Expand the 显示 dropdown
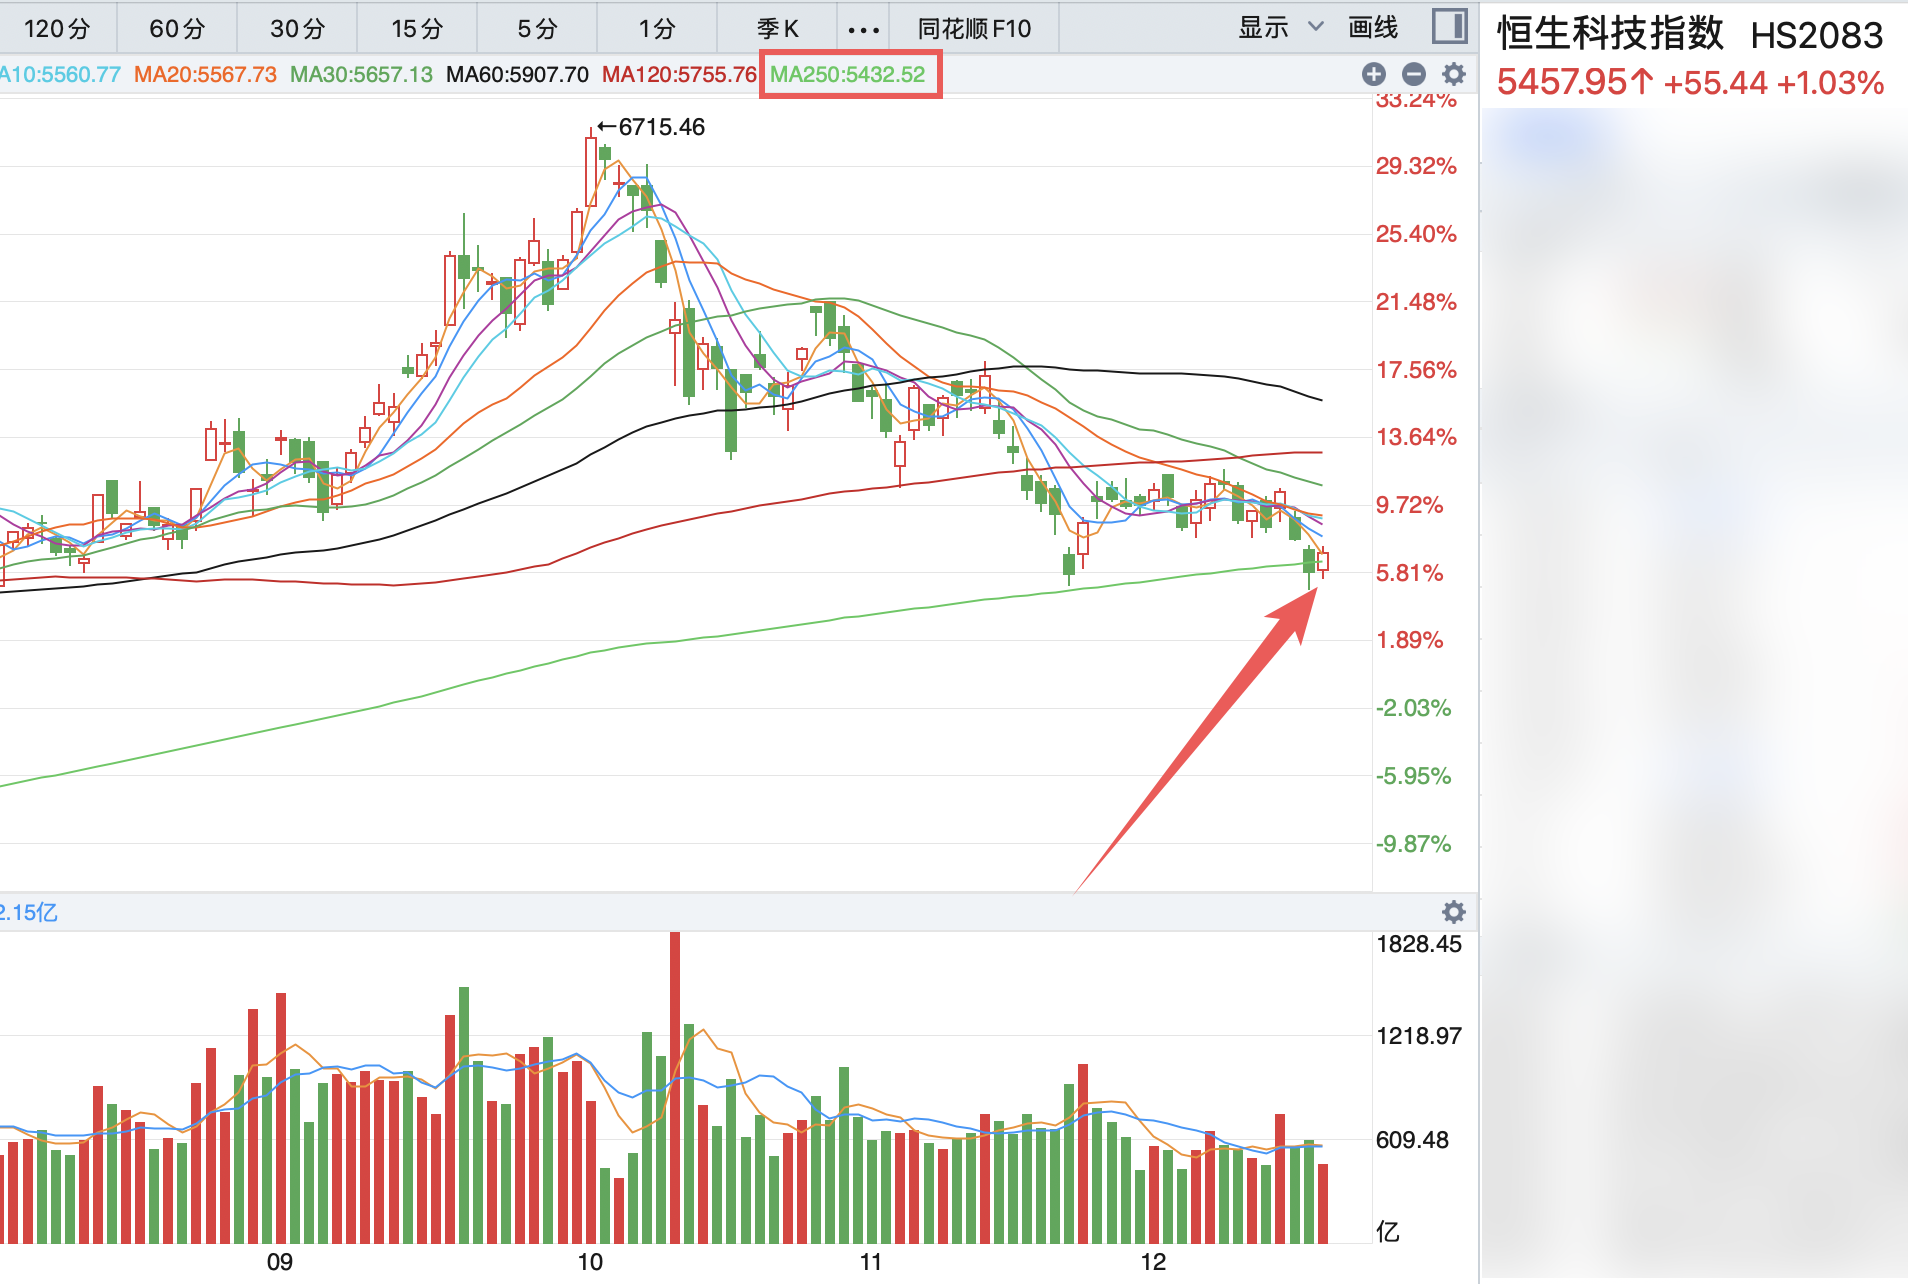 [x=1280, y=28]
